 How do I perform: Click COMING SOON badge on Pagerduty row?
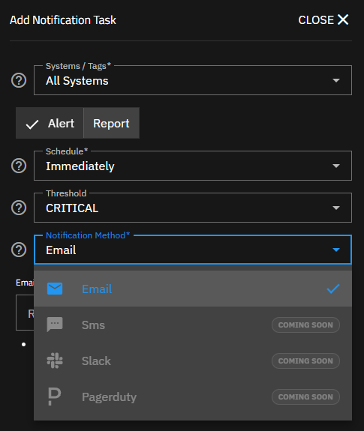pos(306,397)
